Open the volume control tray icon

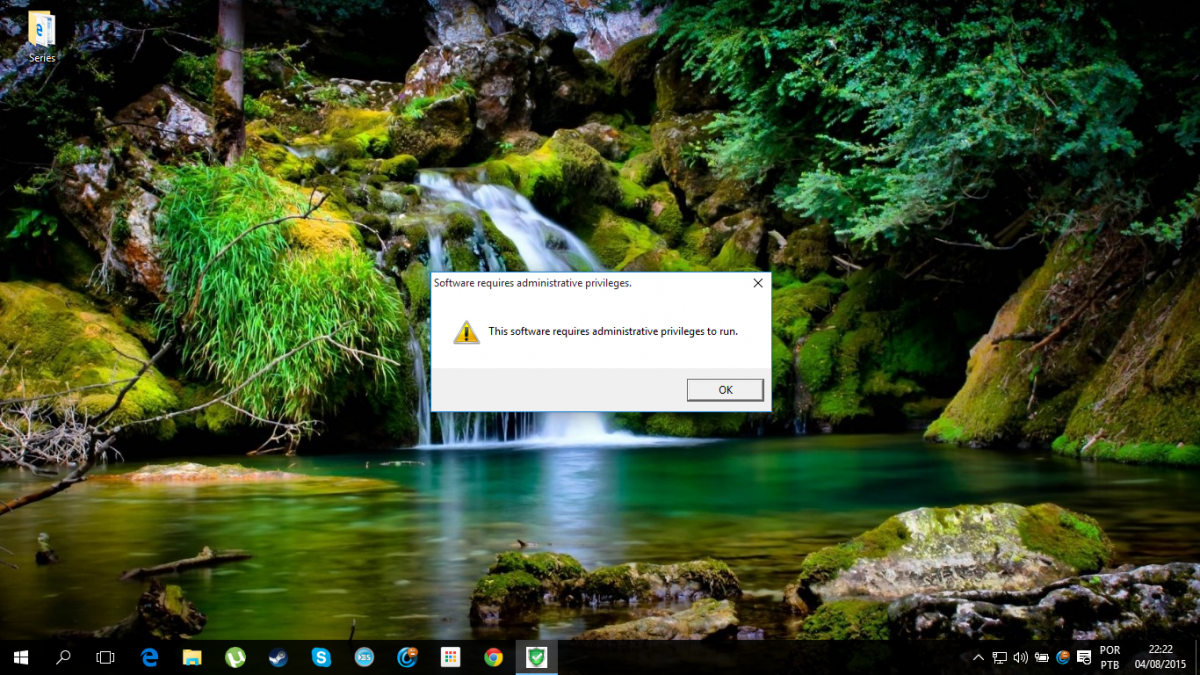point(1020,658)
